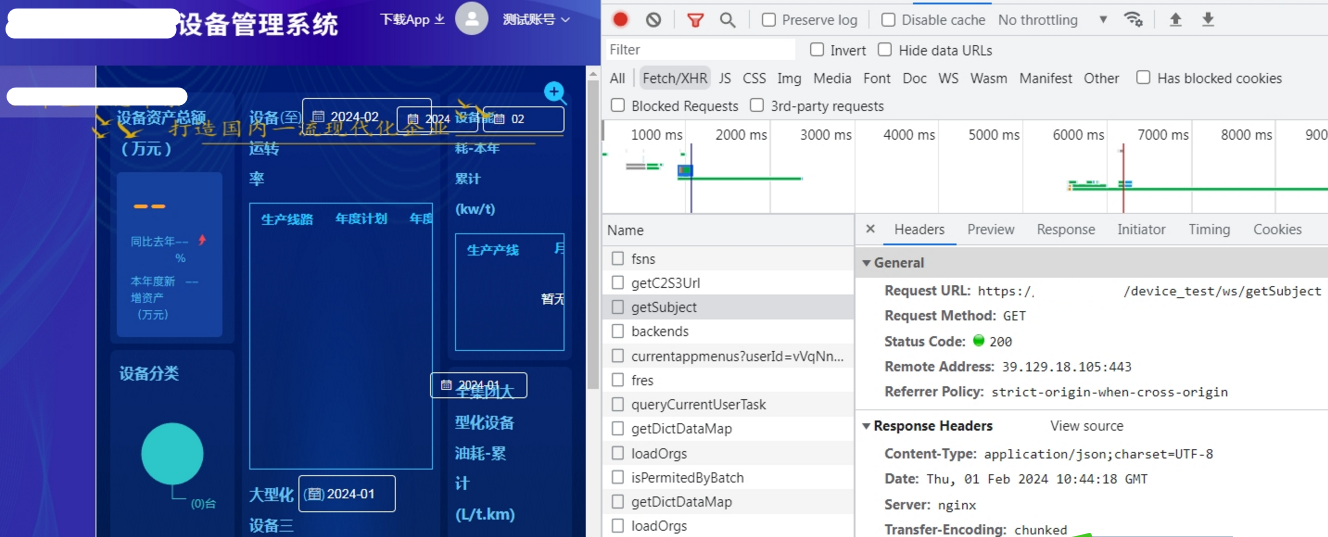Screen dimensions: 1328x537
Task: Close the request details panel
Action: (x=870, y=229)
